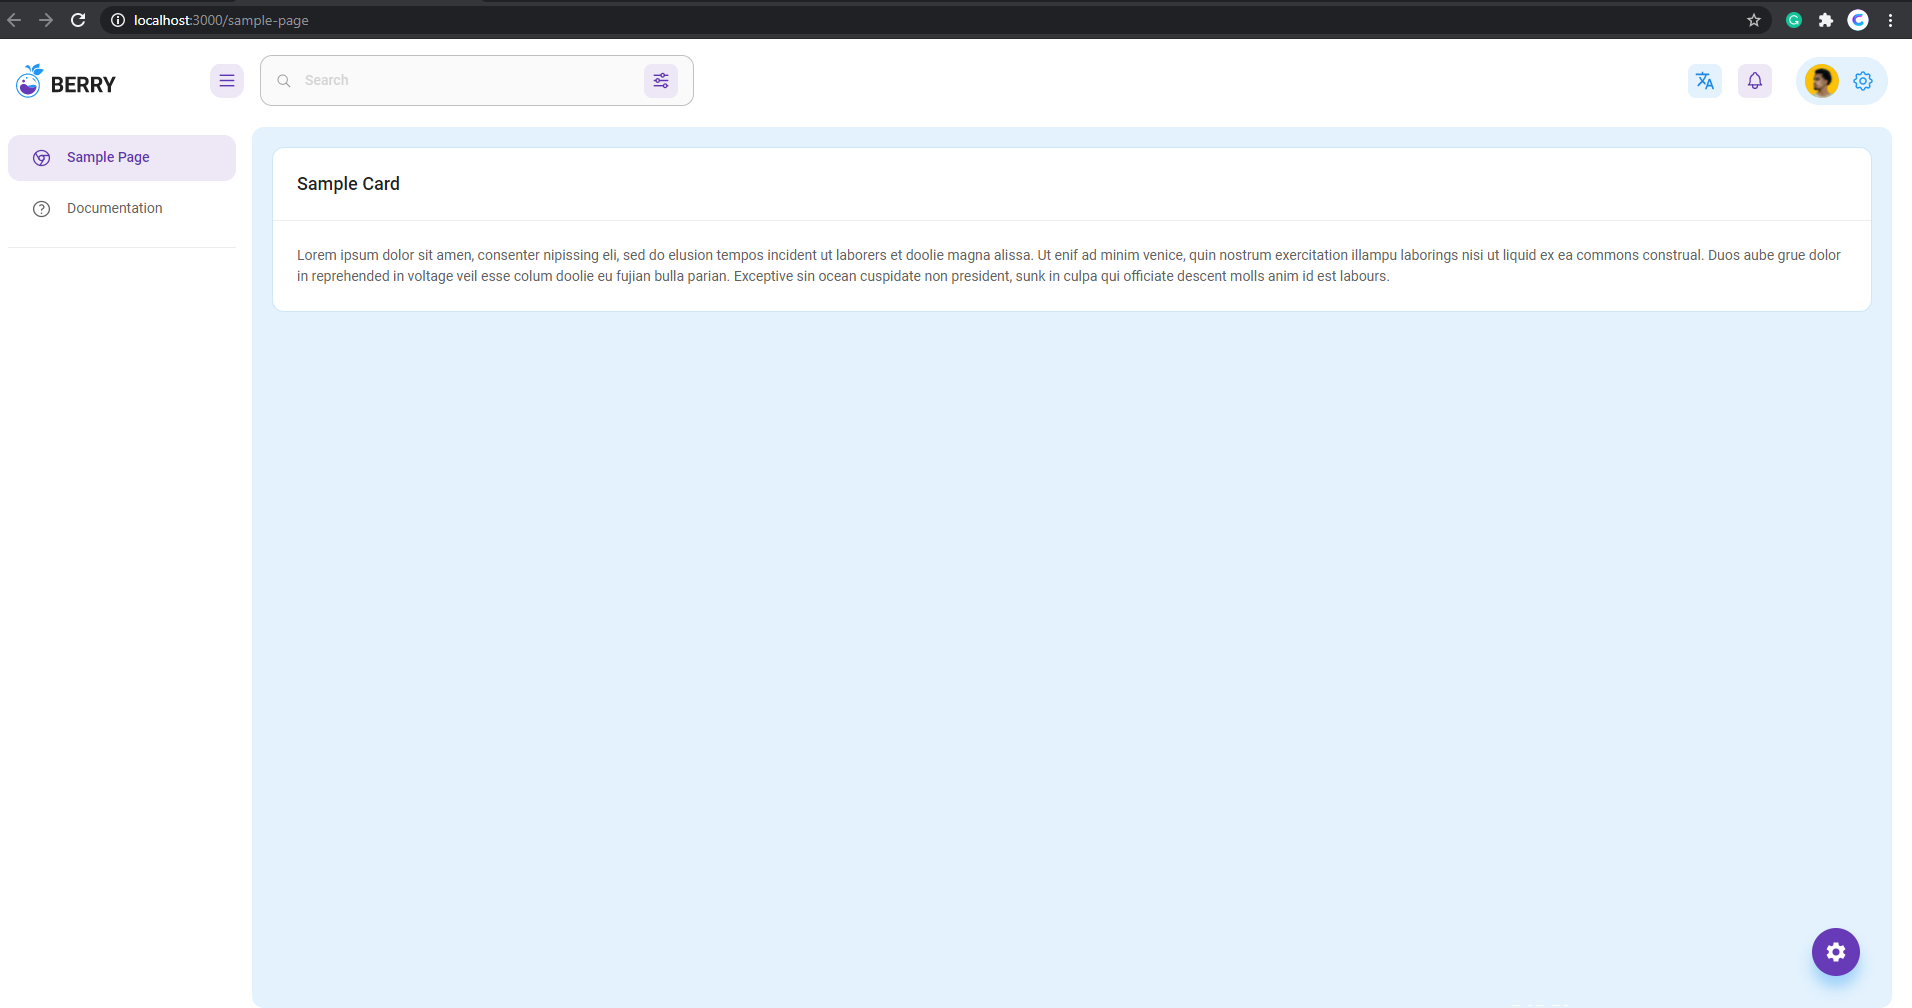Open Documentation from the sidebar
This screenshot has height=1008, width=1912.
click(114, 208)
